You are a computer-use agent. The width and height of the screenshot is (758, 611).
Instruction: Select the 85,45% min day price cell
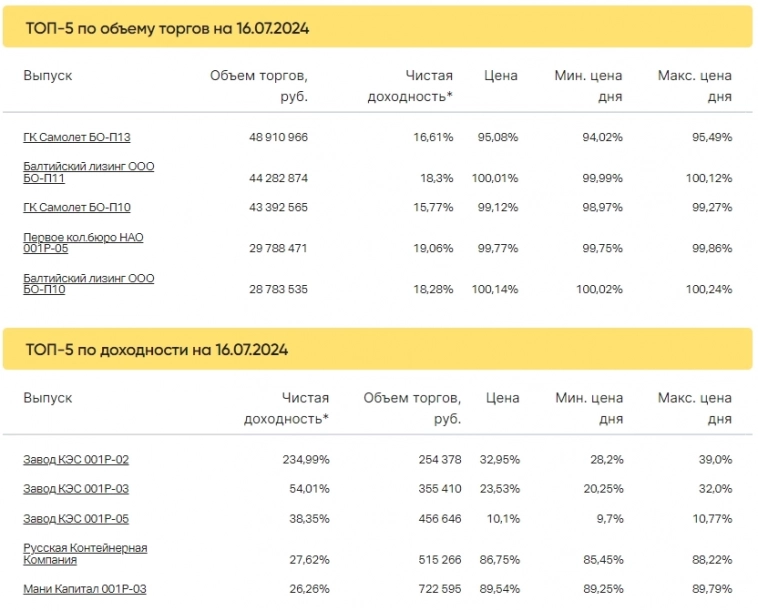pyautogui.click(x=600, y=554)
